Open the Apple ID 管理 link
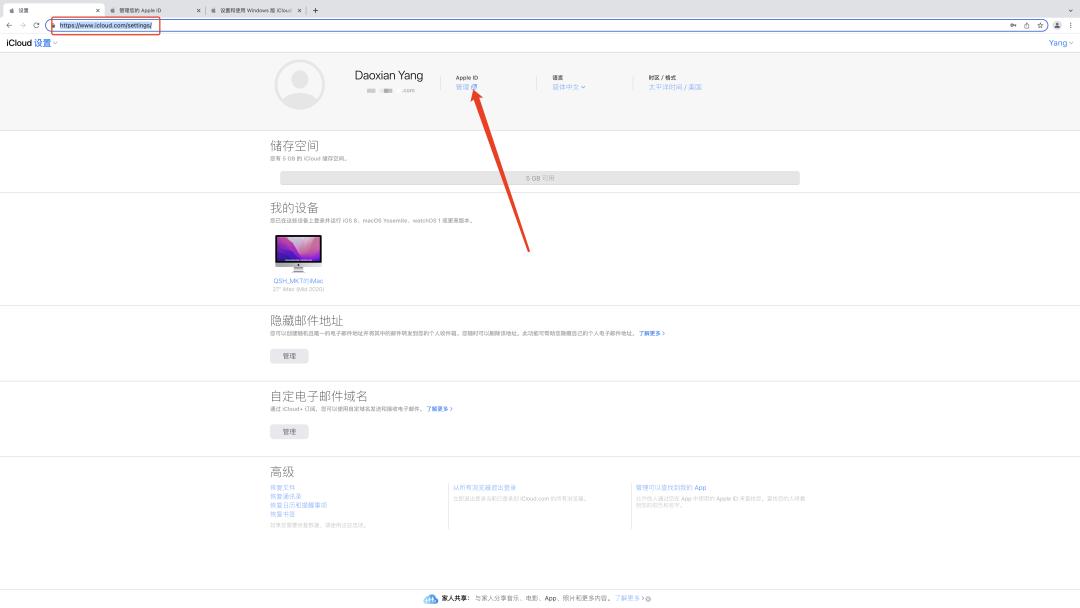1080x608 pixels. (x=464, y=87)
